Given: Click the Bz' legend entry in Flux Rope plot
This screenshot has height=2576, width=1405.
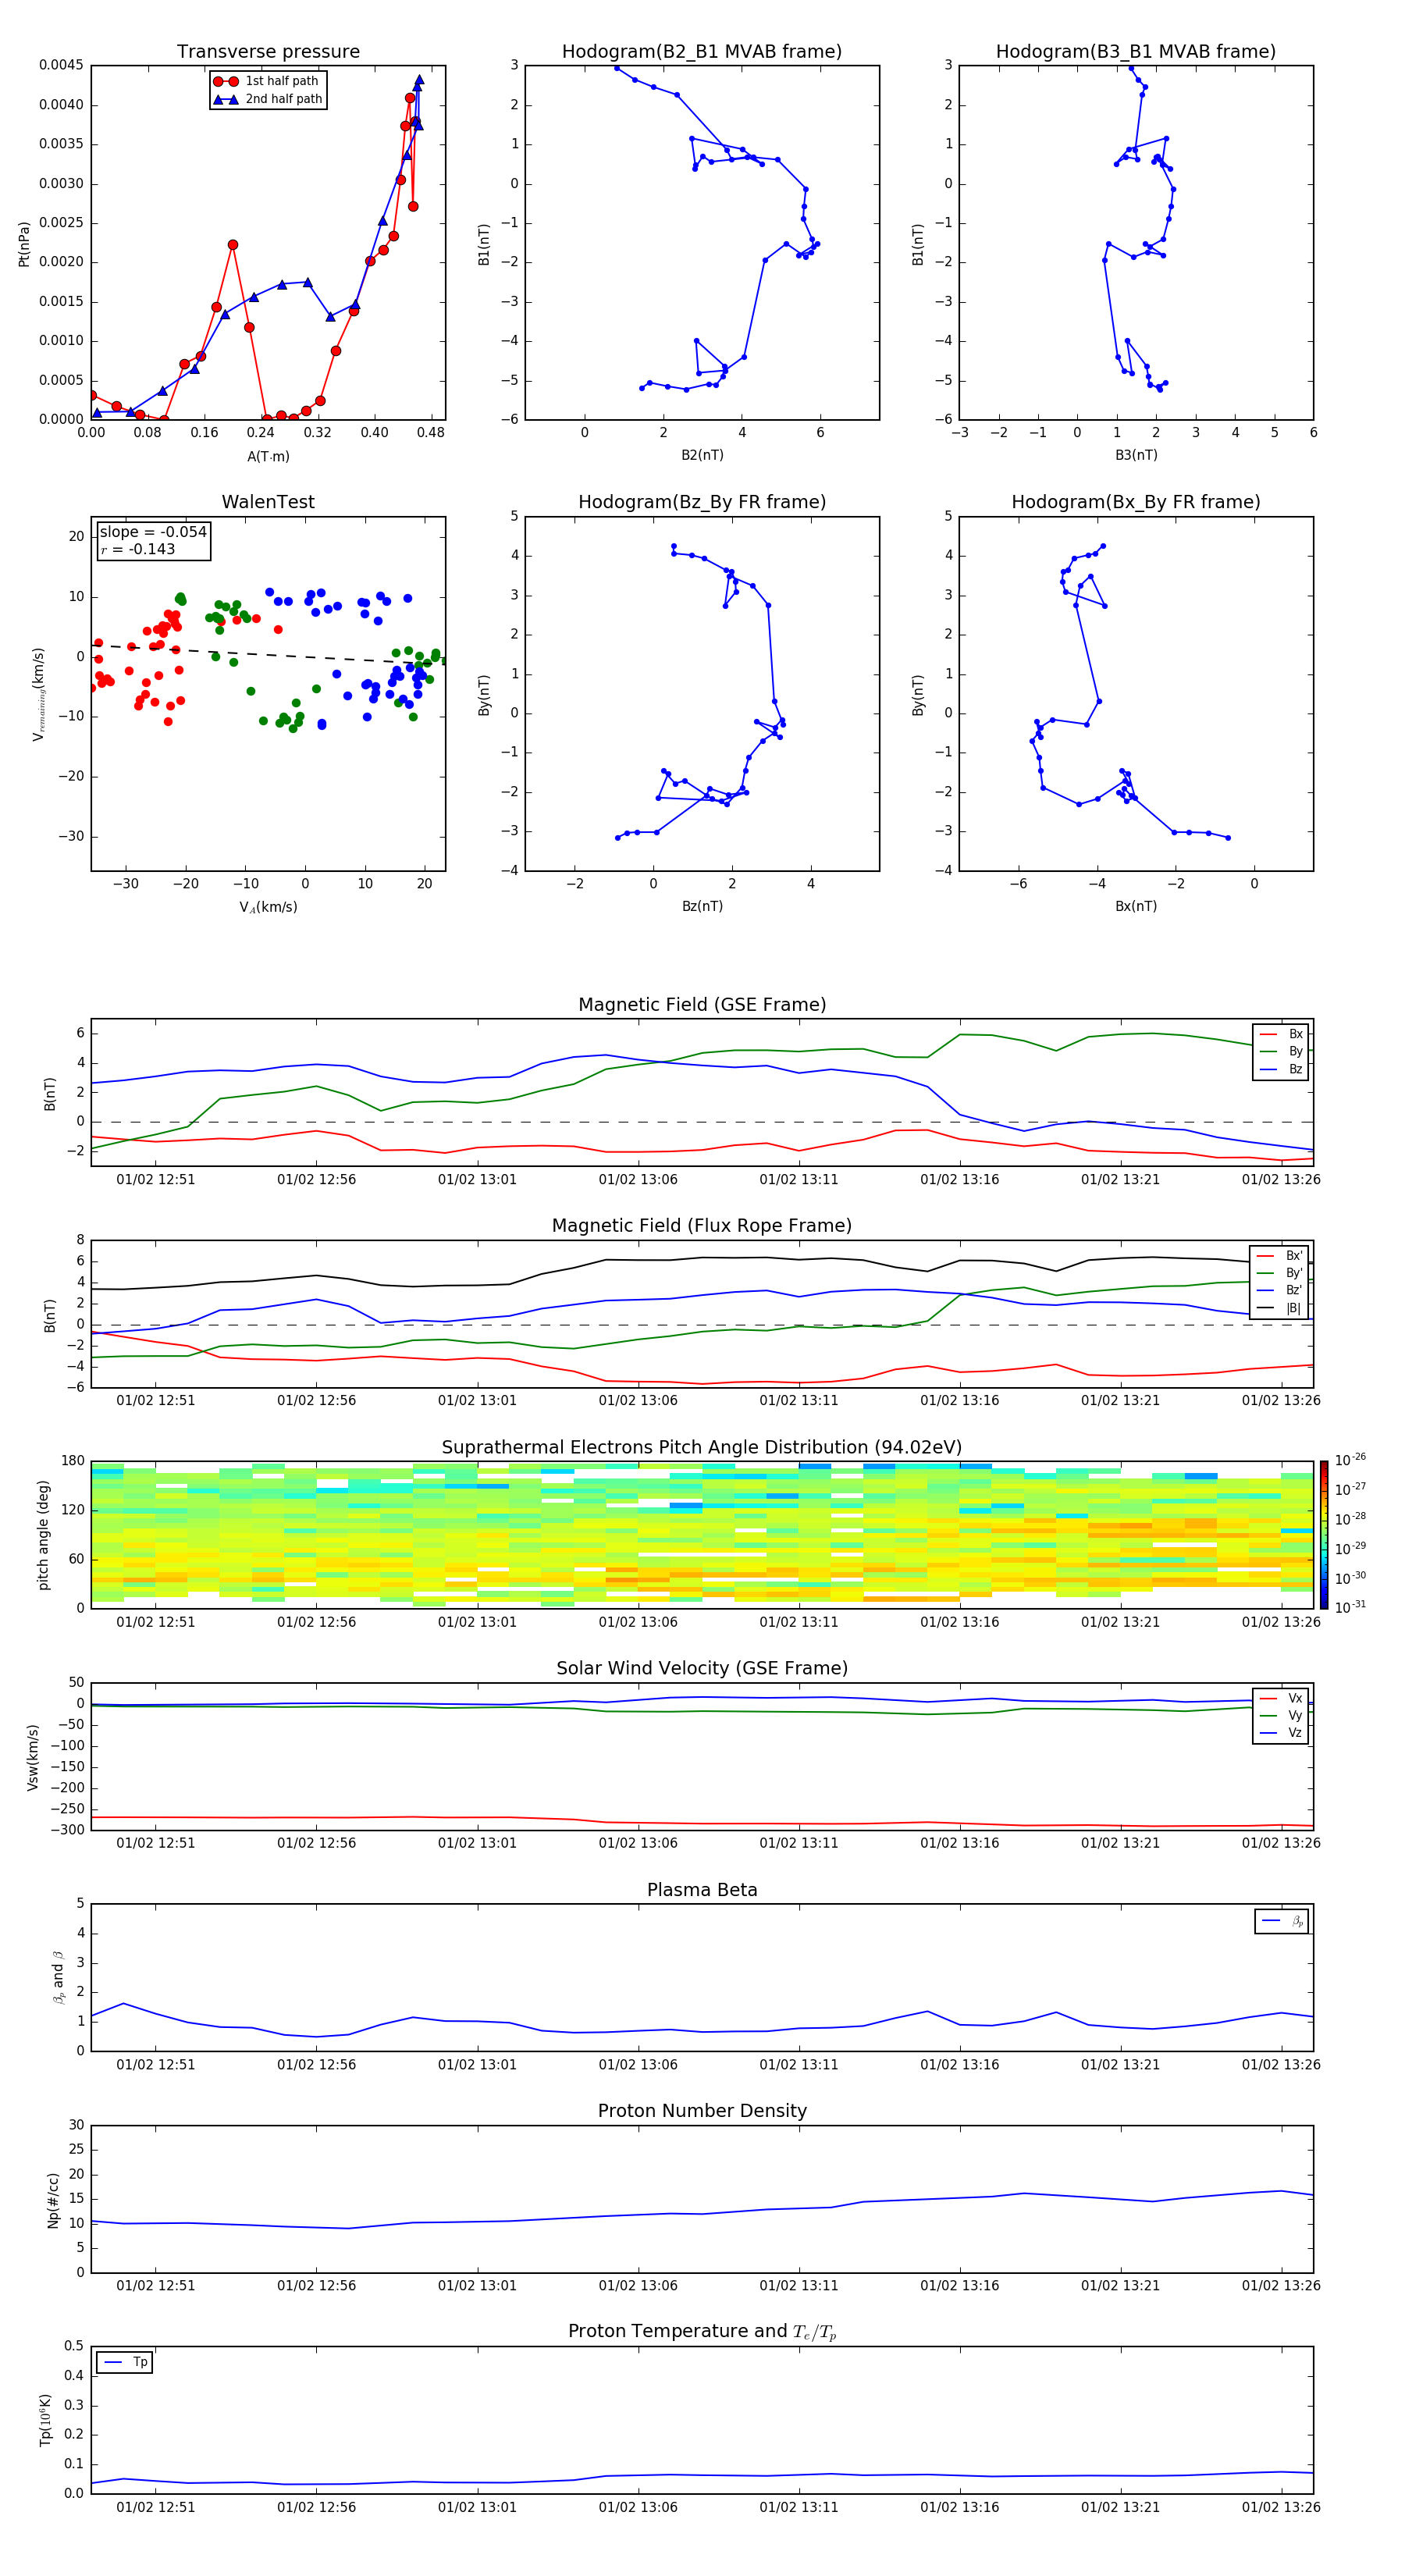Looking at the screenshot, I should (1280, 1290).
